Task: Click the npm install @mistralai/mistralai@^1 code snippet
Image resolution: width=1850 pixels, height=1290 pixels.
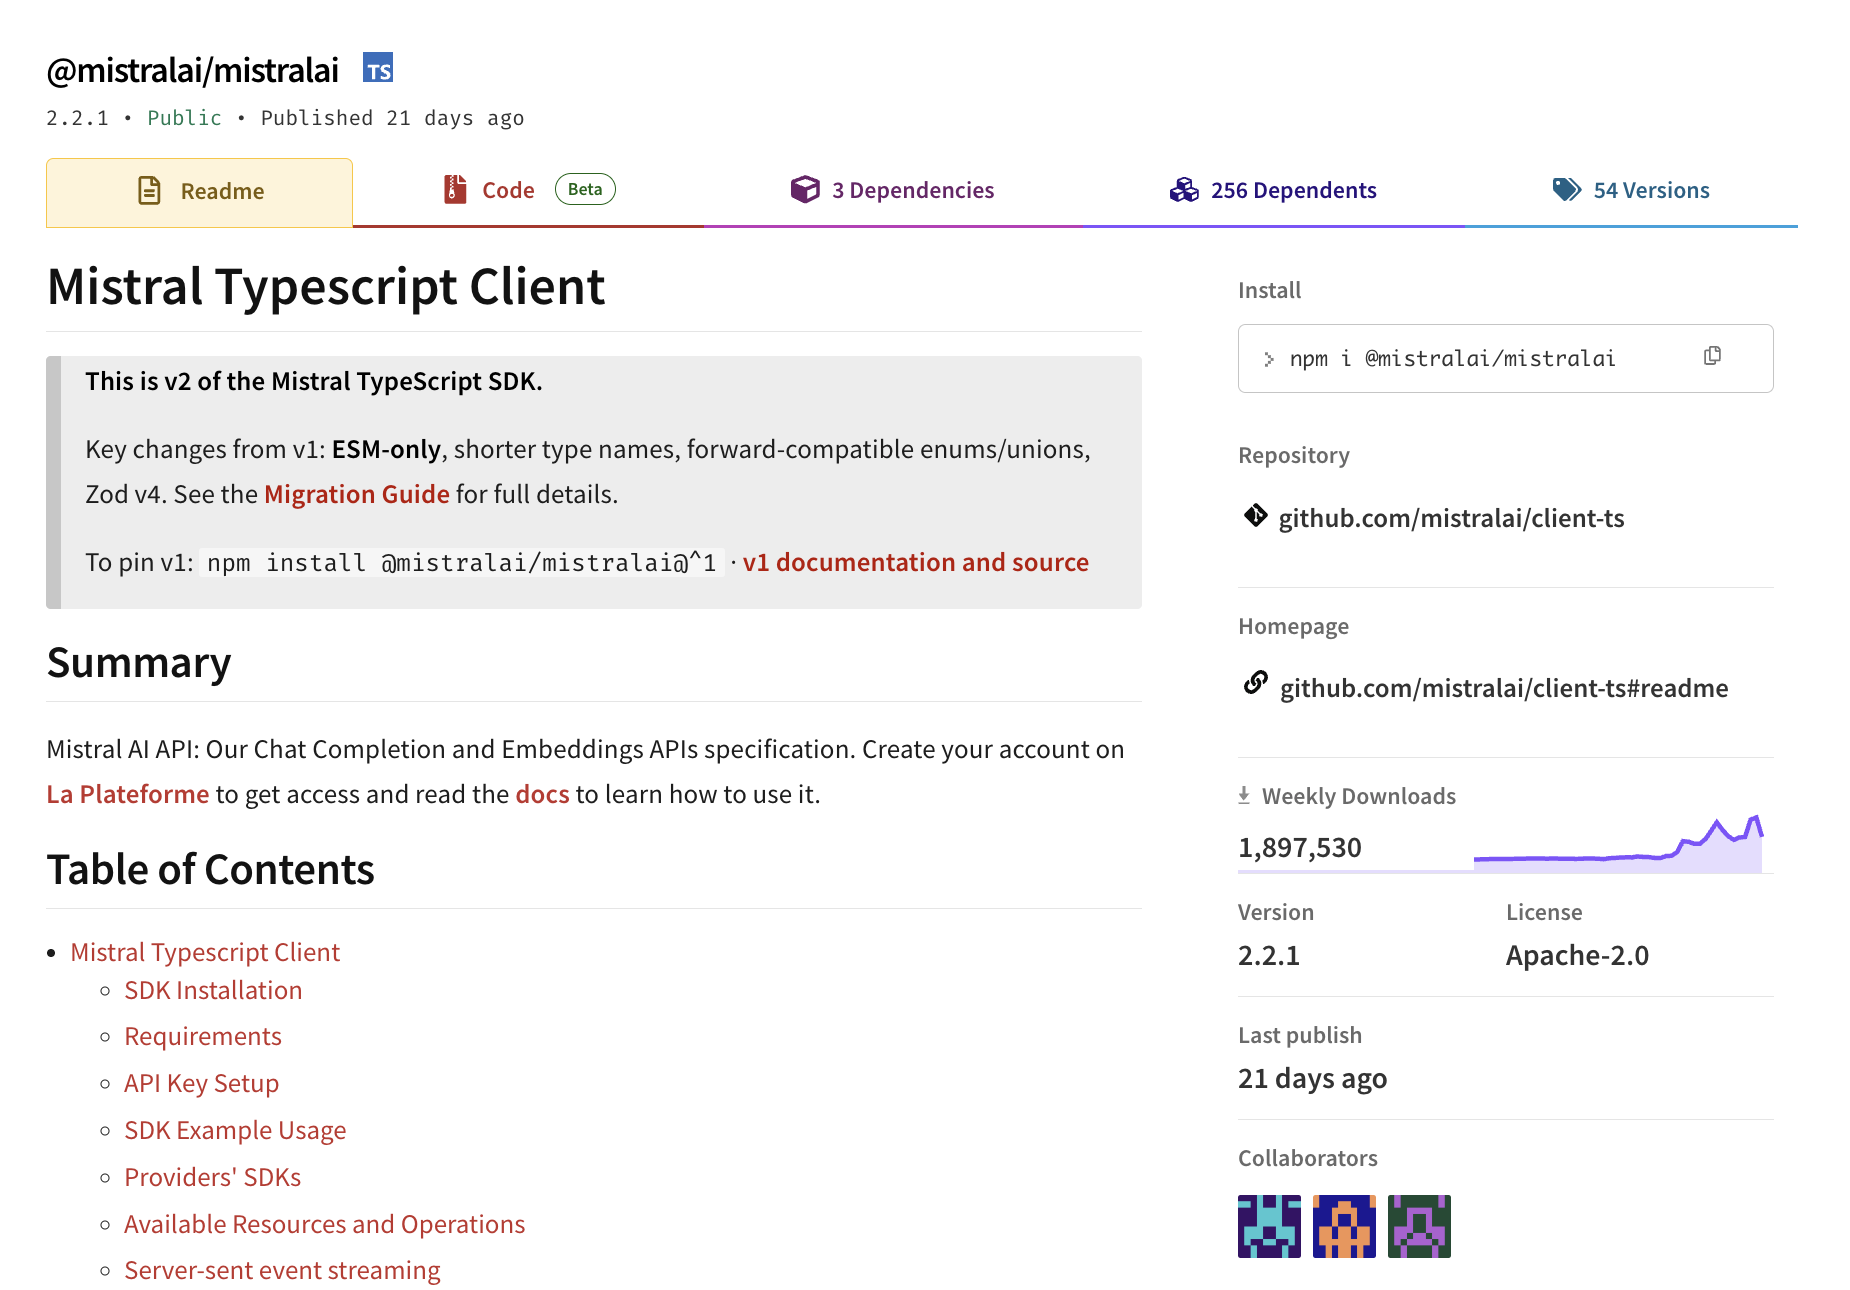Action: point(461,563)
